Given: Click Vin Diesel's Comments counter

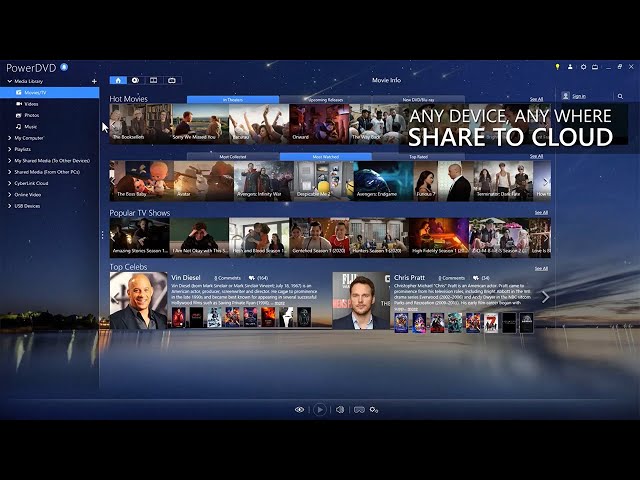Looking at the screenshot, I should click(x=227, y=278).
